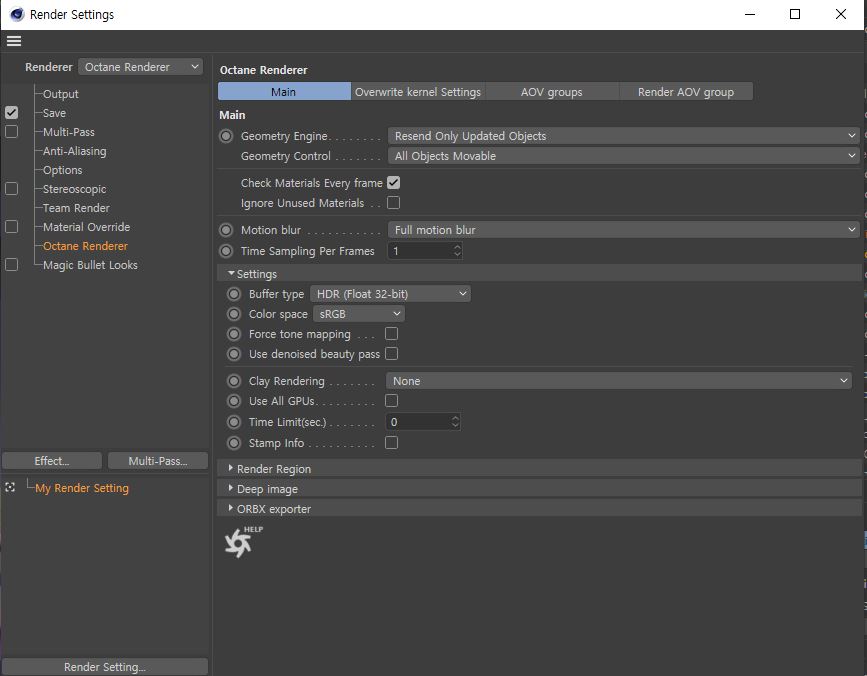Toggle Time Limit animation dot
867x676 pixels.
click(234, 422)
